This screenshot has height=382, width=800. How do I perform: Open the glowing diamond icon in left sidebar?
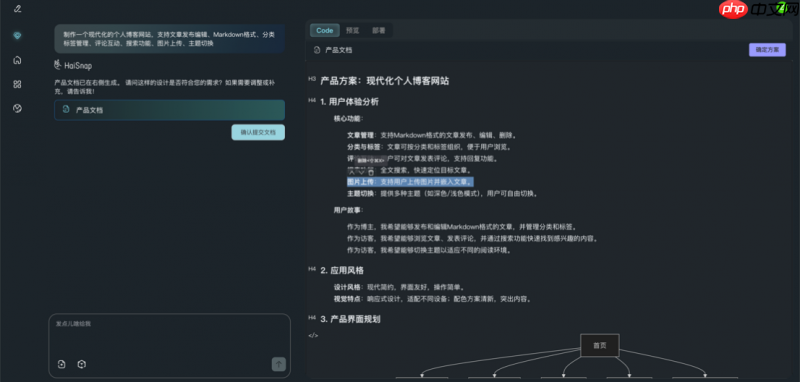(x=18, y=35)
